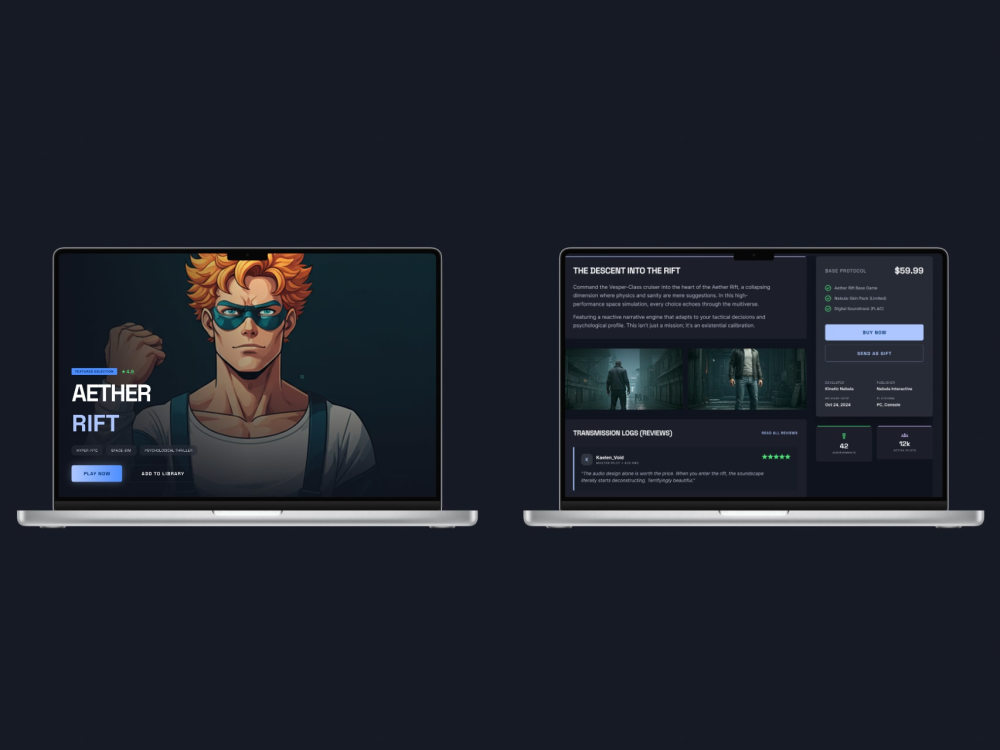Click the Oct 24, 2024 release date
Viewport: 1000px width, 750px height.
click(837, 405)
